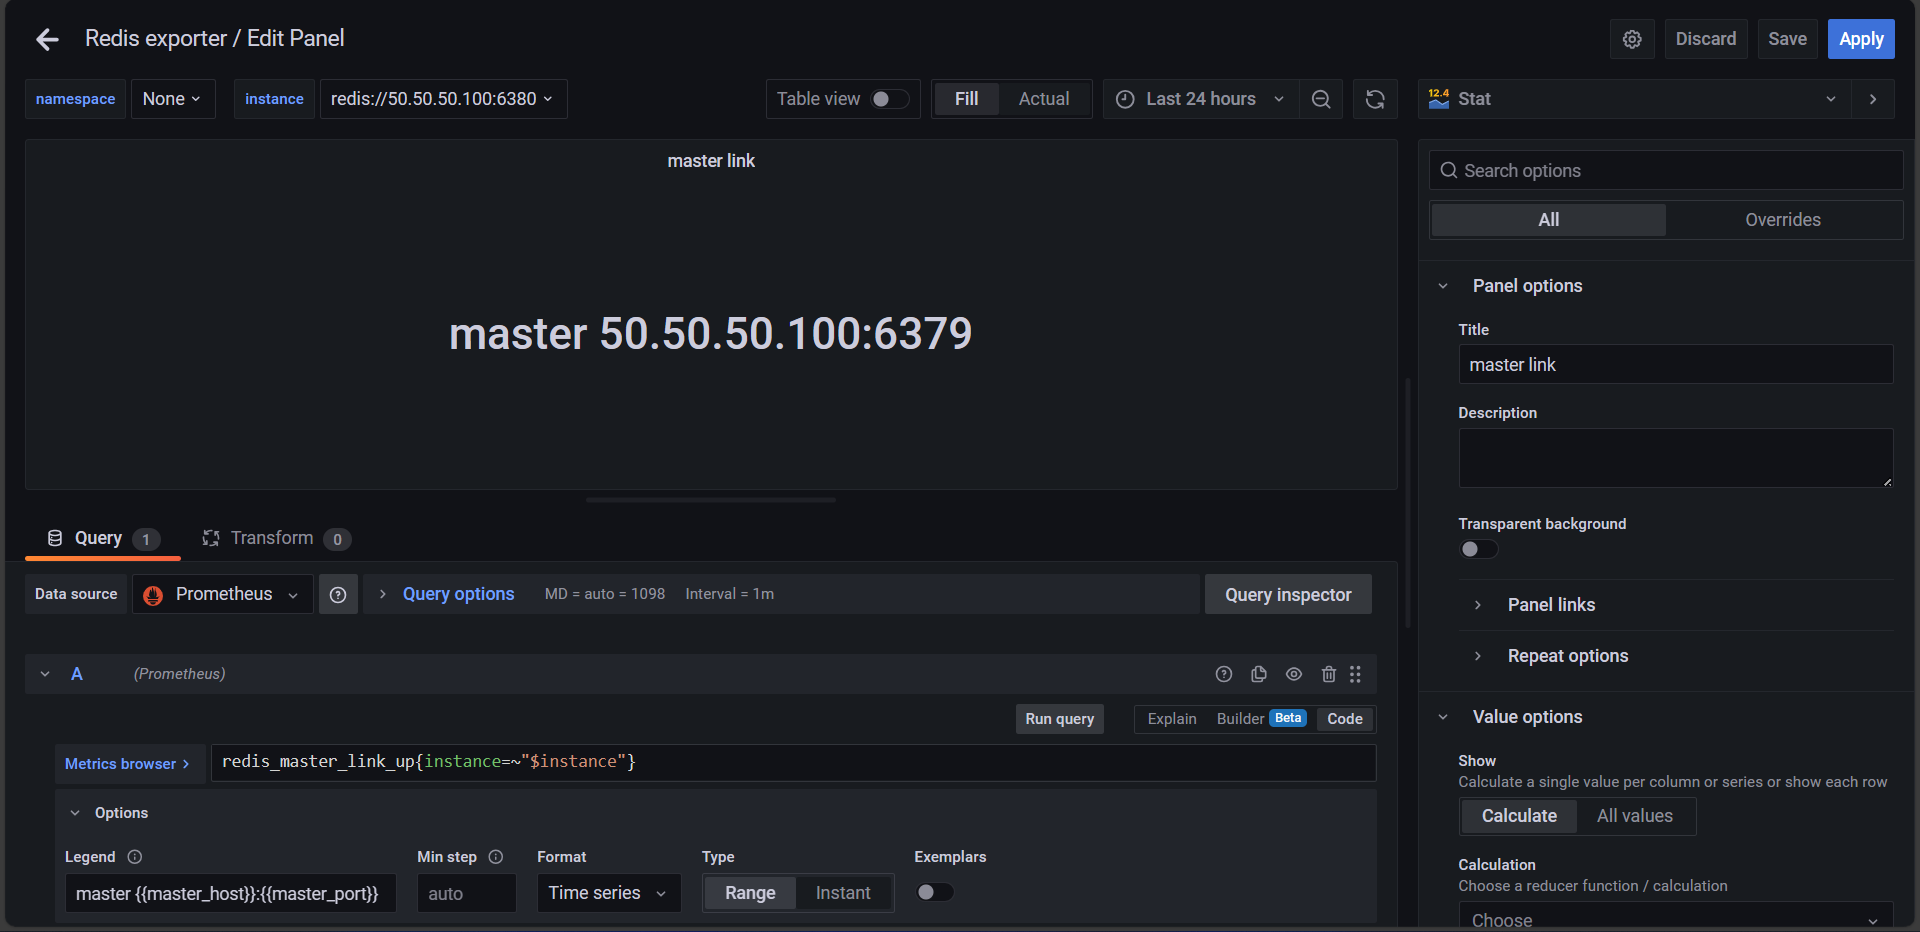Screen dimensions: 1920x932
Task: Toggle Table view switch
Action: coord(889,99)
